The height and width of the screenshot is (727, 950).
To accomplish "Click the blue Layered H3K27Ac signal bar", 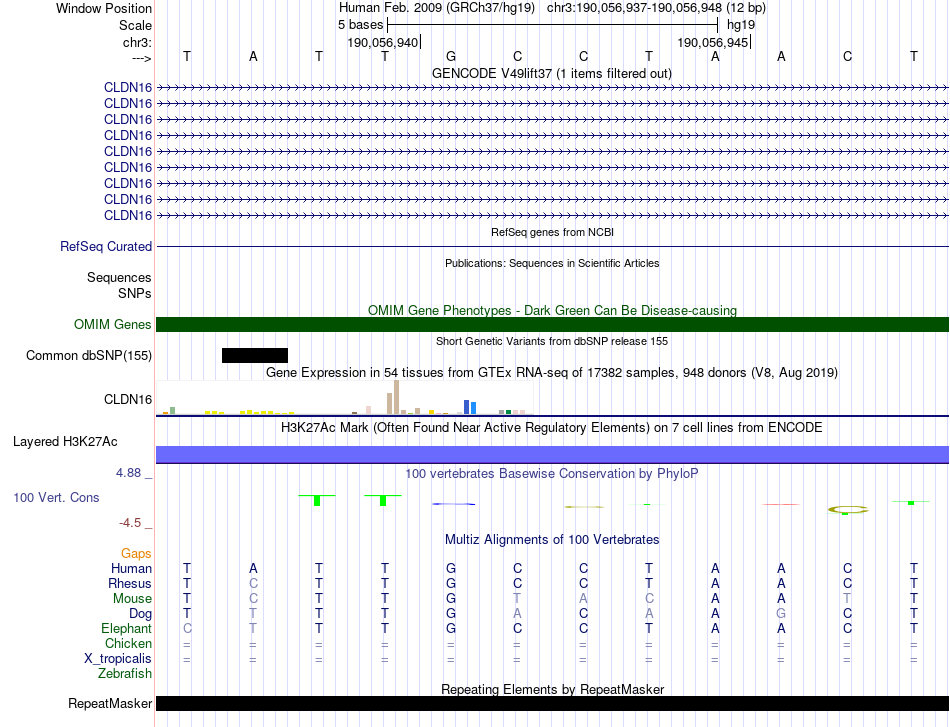I will (553, 455).
